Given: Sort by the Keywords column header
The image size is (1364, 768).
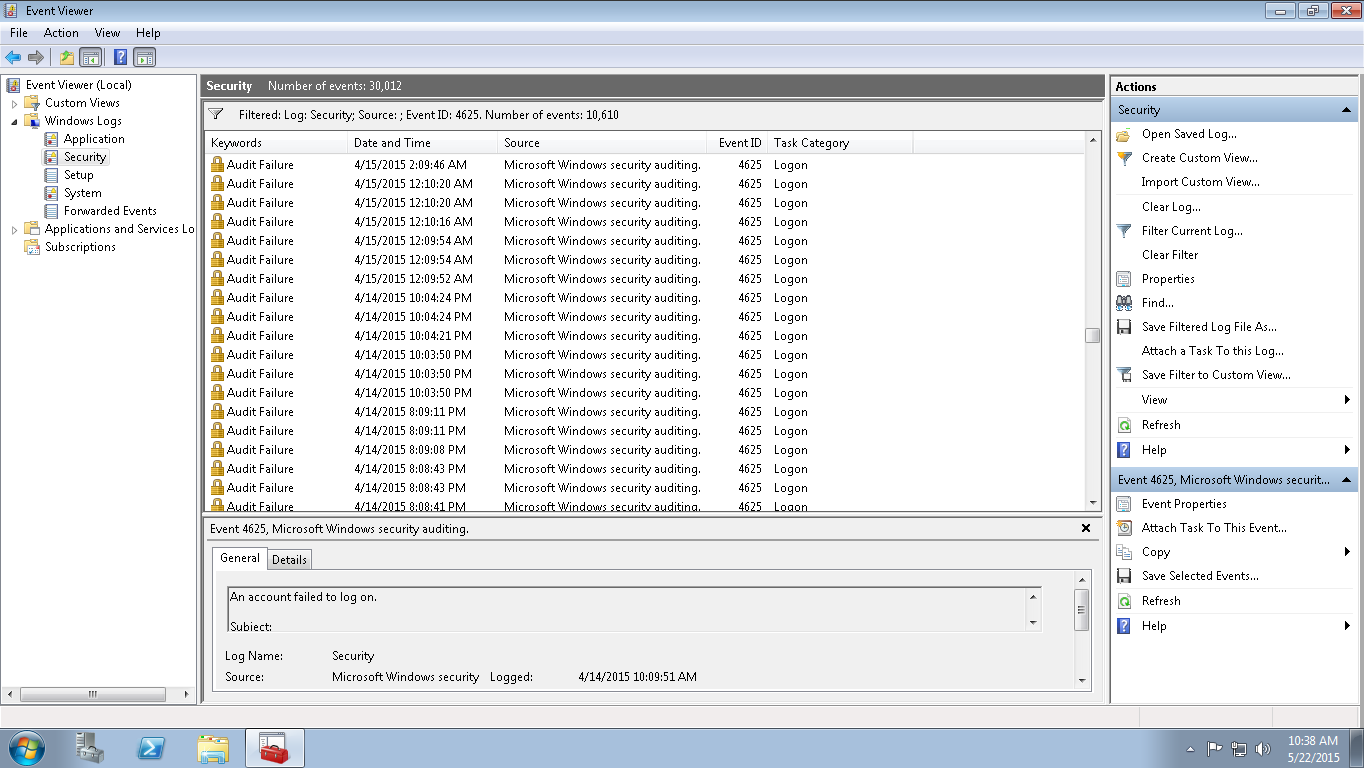Looking at the screenshot, I should [276, 143].
